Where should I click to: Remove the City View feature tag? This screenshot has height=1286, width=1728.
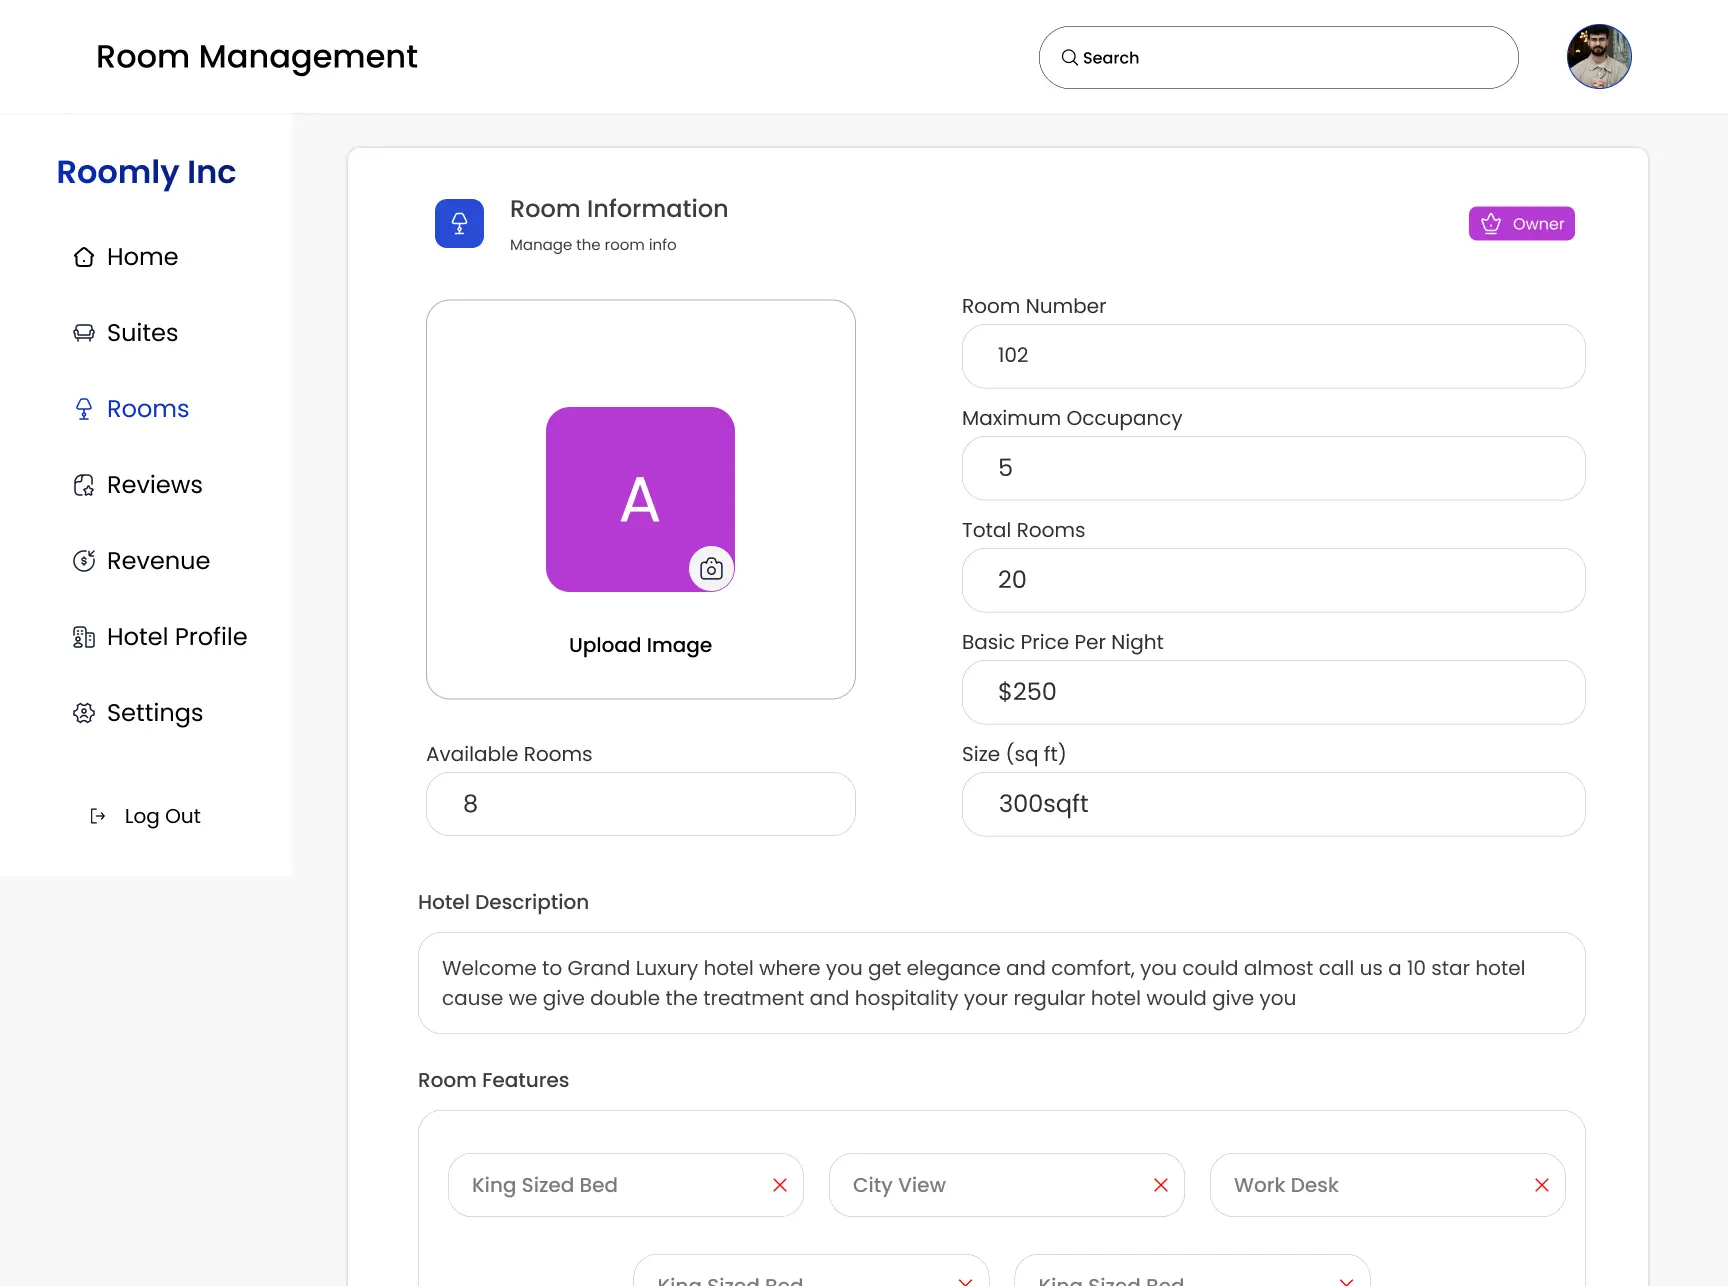click(x=1161, y=1185)
